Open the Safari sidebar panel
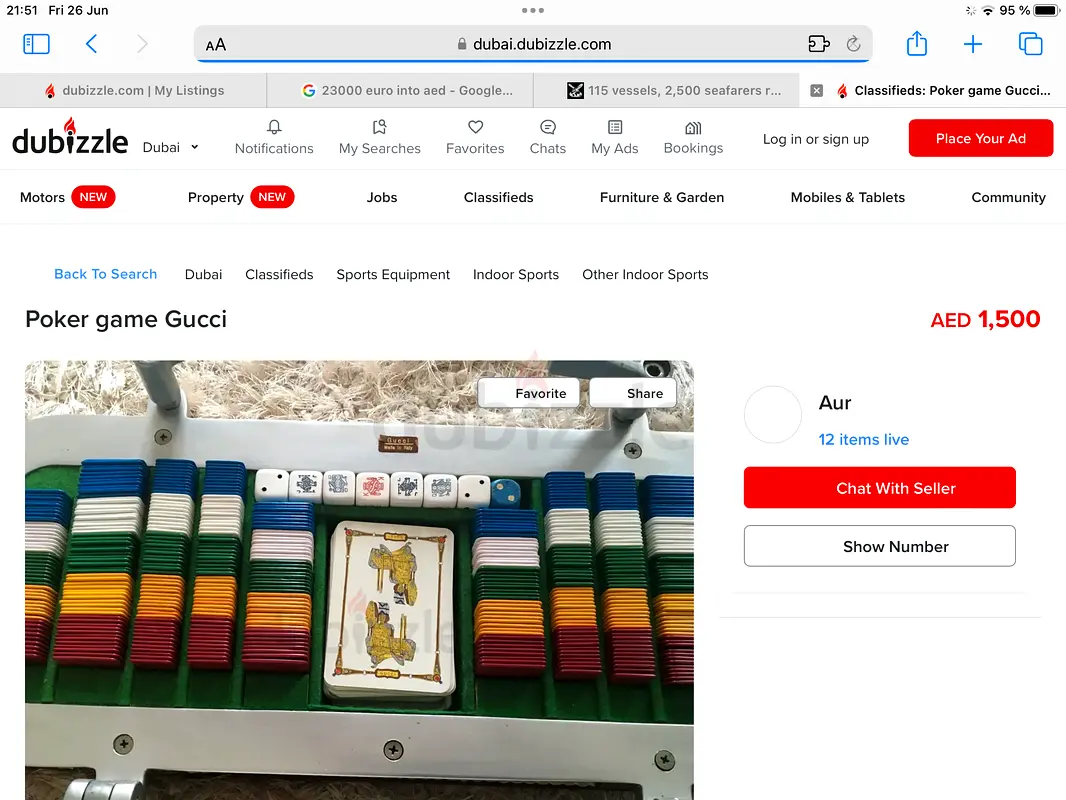The width and height of the screenshot is (1066, 800). (36, 44)
